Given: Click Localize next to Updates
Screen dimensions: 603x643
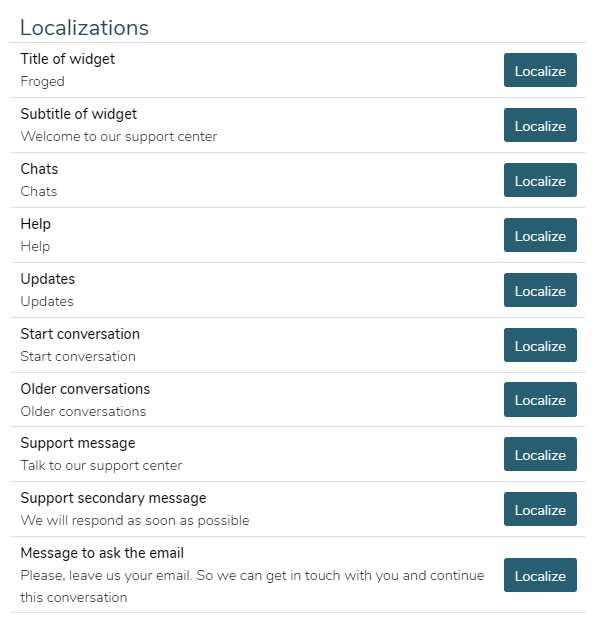Looking at the screenshot, I should point(540,290).
